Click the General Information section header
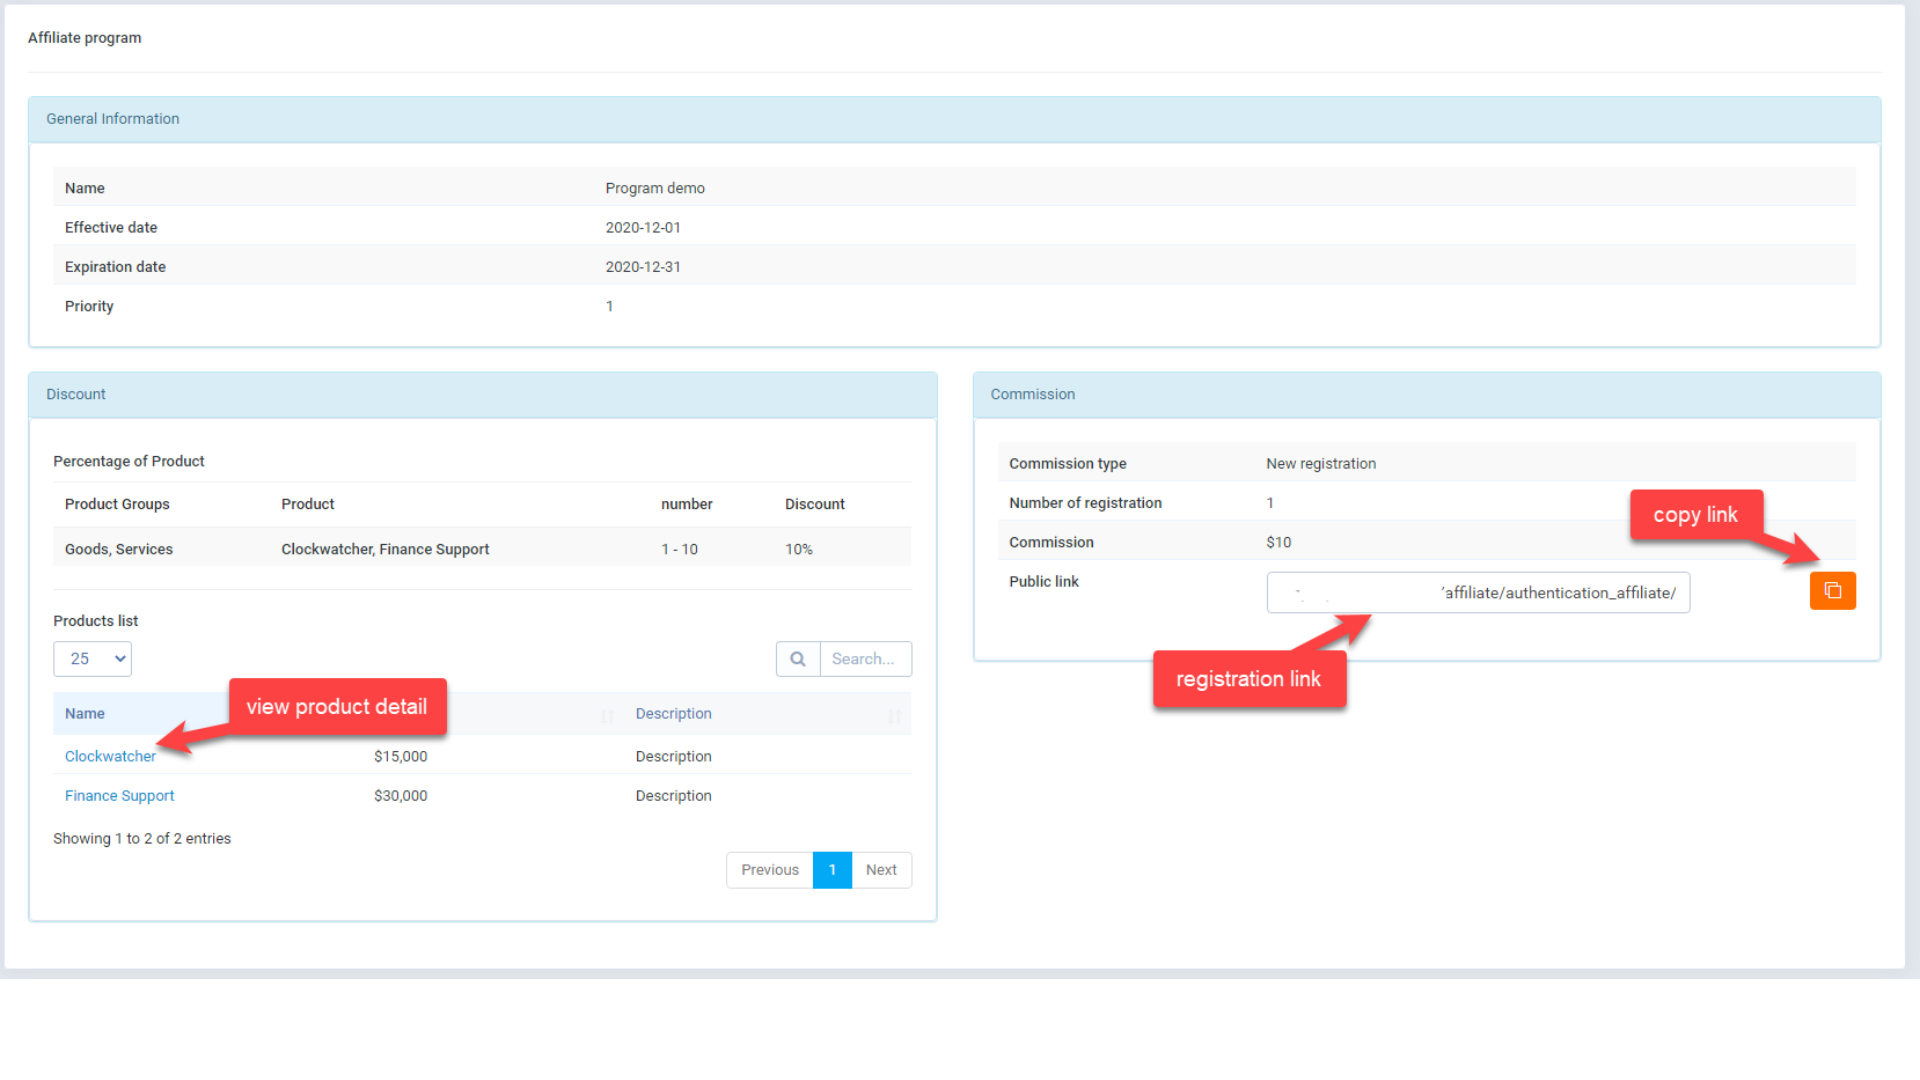The image size is (1920, 1080). (x=112, y=119)
